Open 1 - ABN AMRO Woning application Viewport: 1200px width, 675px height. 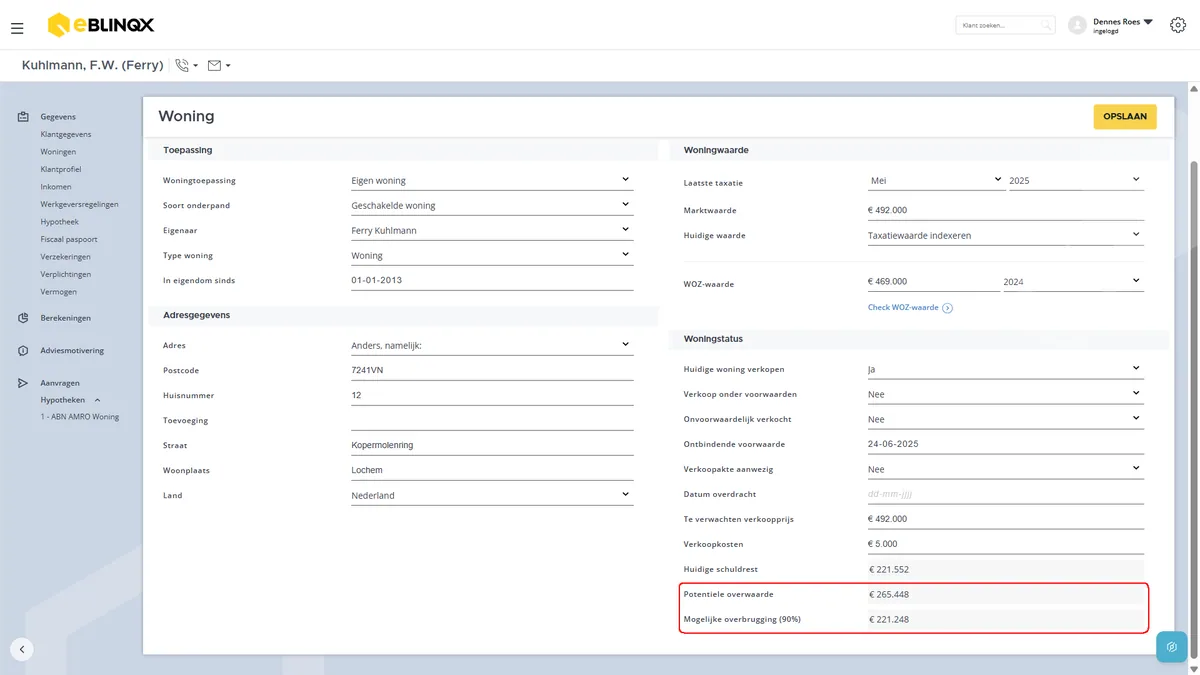pyautogui.click(x=80, y=417)
